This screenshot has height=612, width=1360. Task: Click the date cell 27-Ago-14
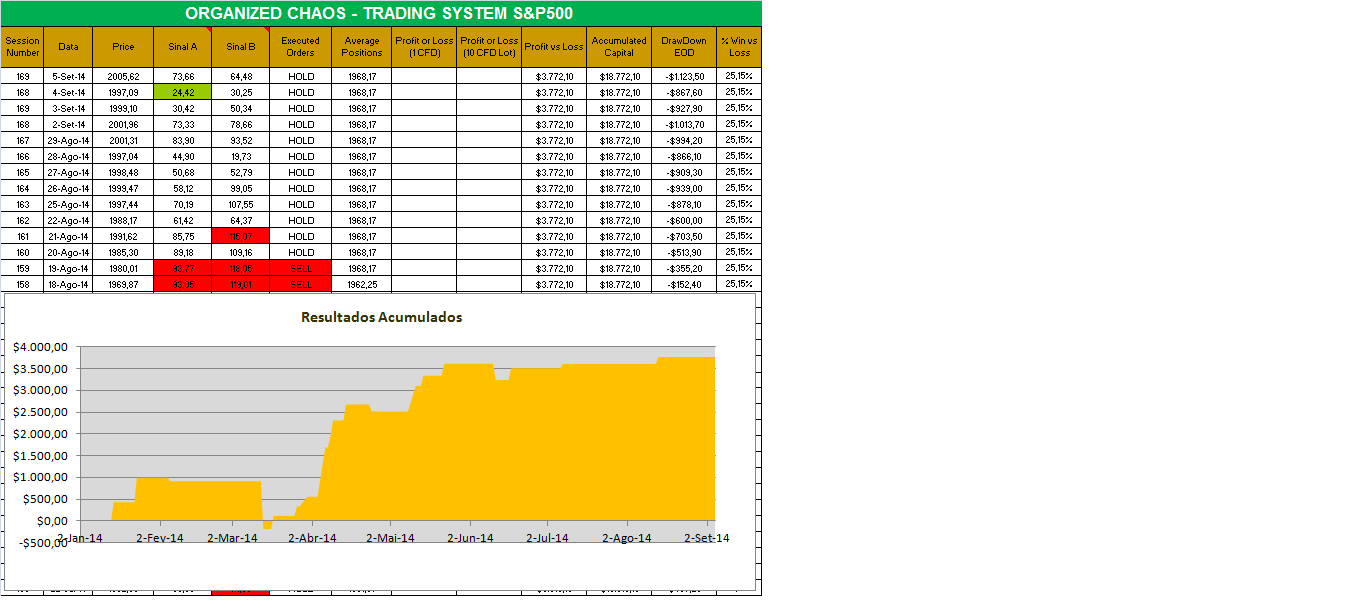pos(69,172)
